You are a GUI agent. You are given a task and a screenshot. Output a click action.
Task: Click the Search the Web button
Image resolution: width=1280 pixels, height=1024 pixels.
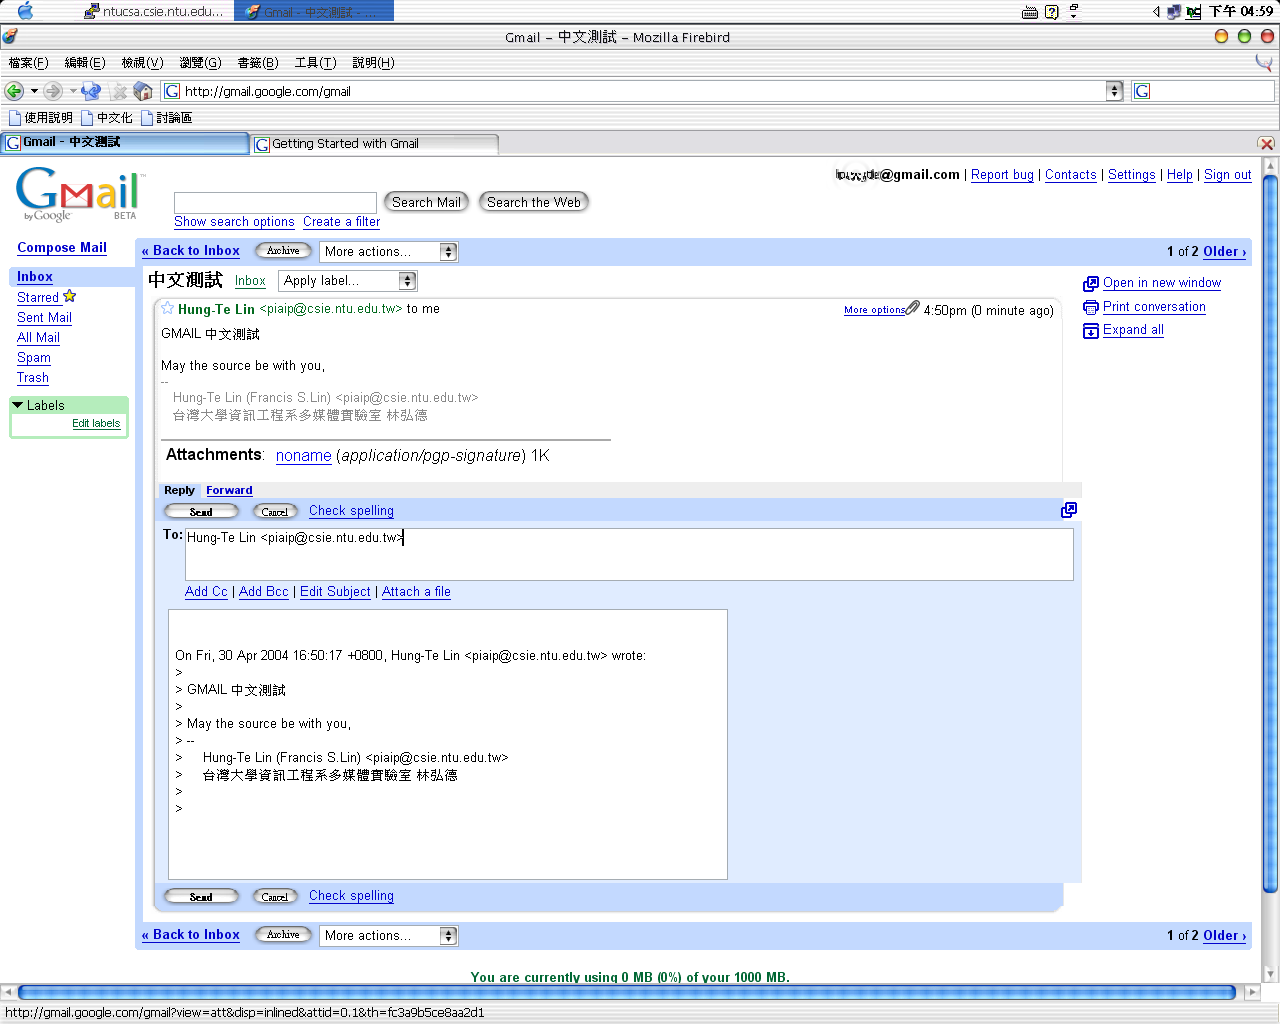(x=534, y=202)
